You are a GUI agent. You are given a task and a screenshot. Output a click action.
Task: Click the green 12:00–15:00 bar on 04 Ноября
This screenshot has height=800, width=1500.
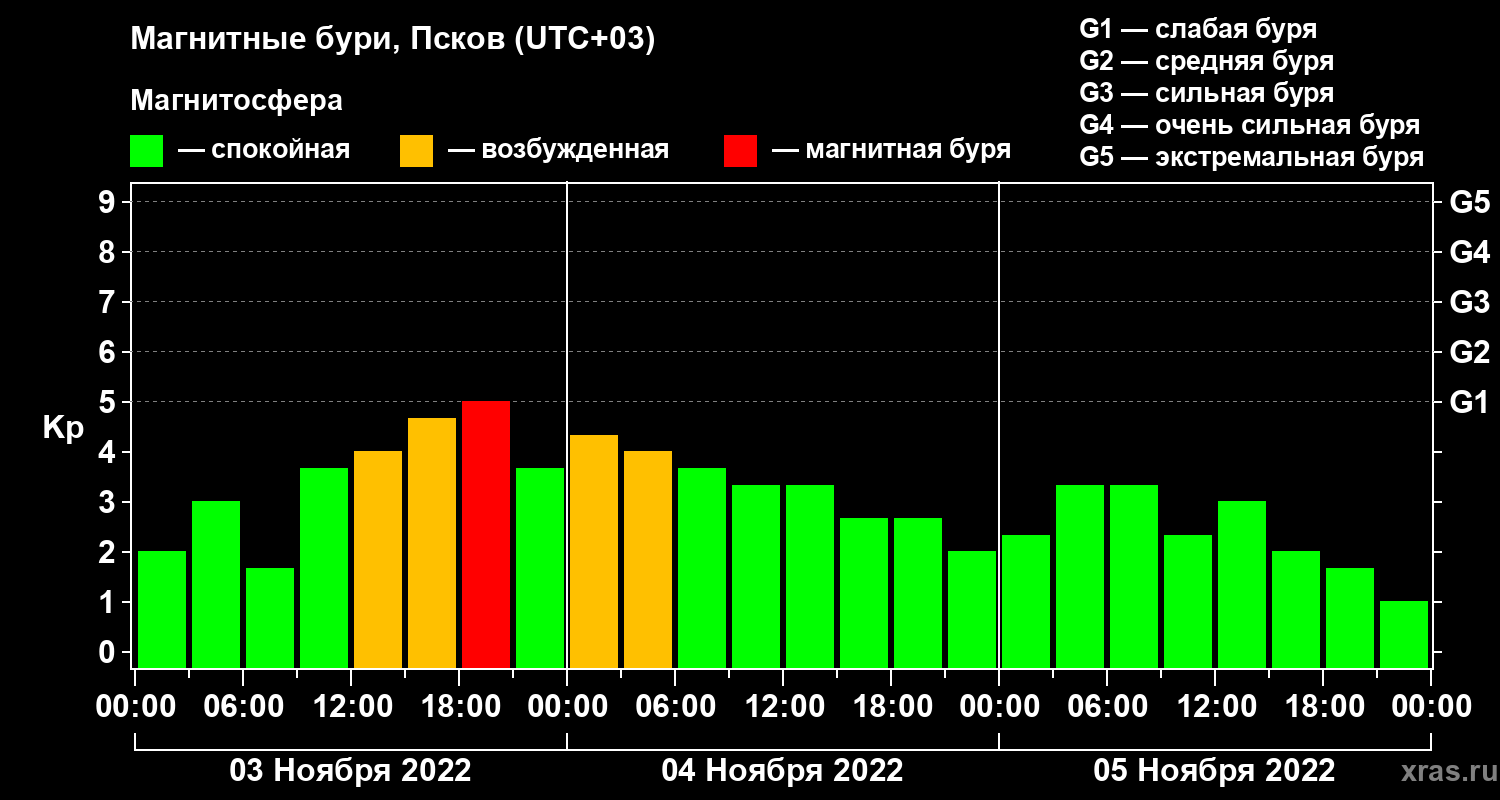coord(810,577)
